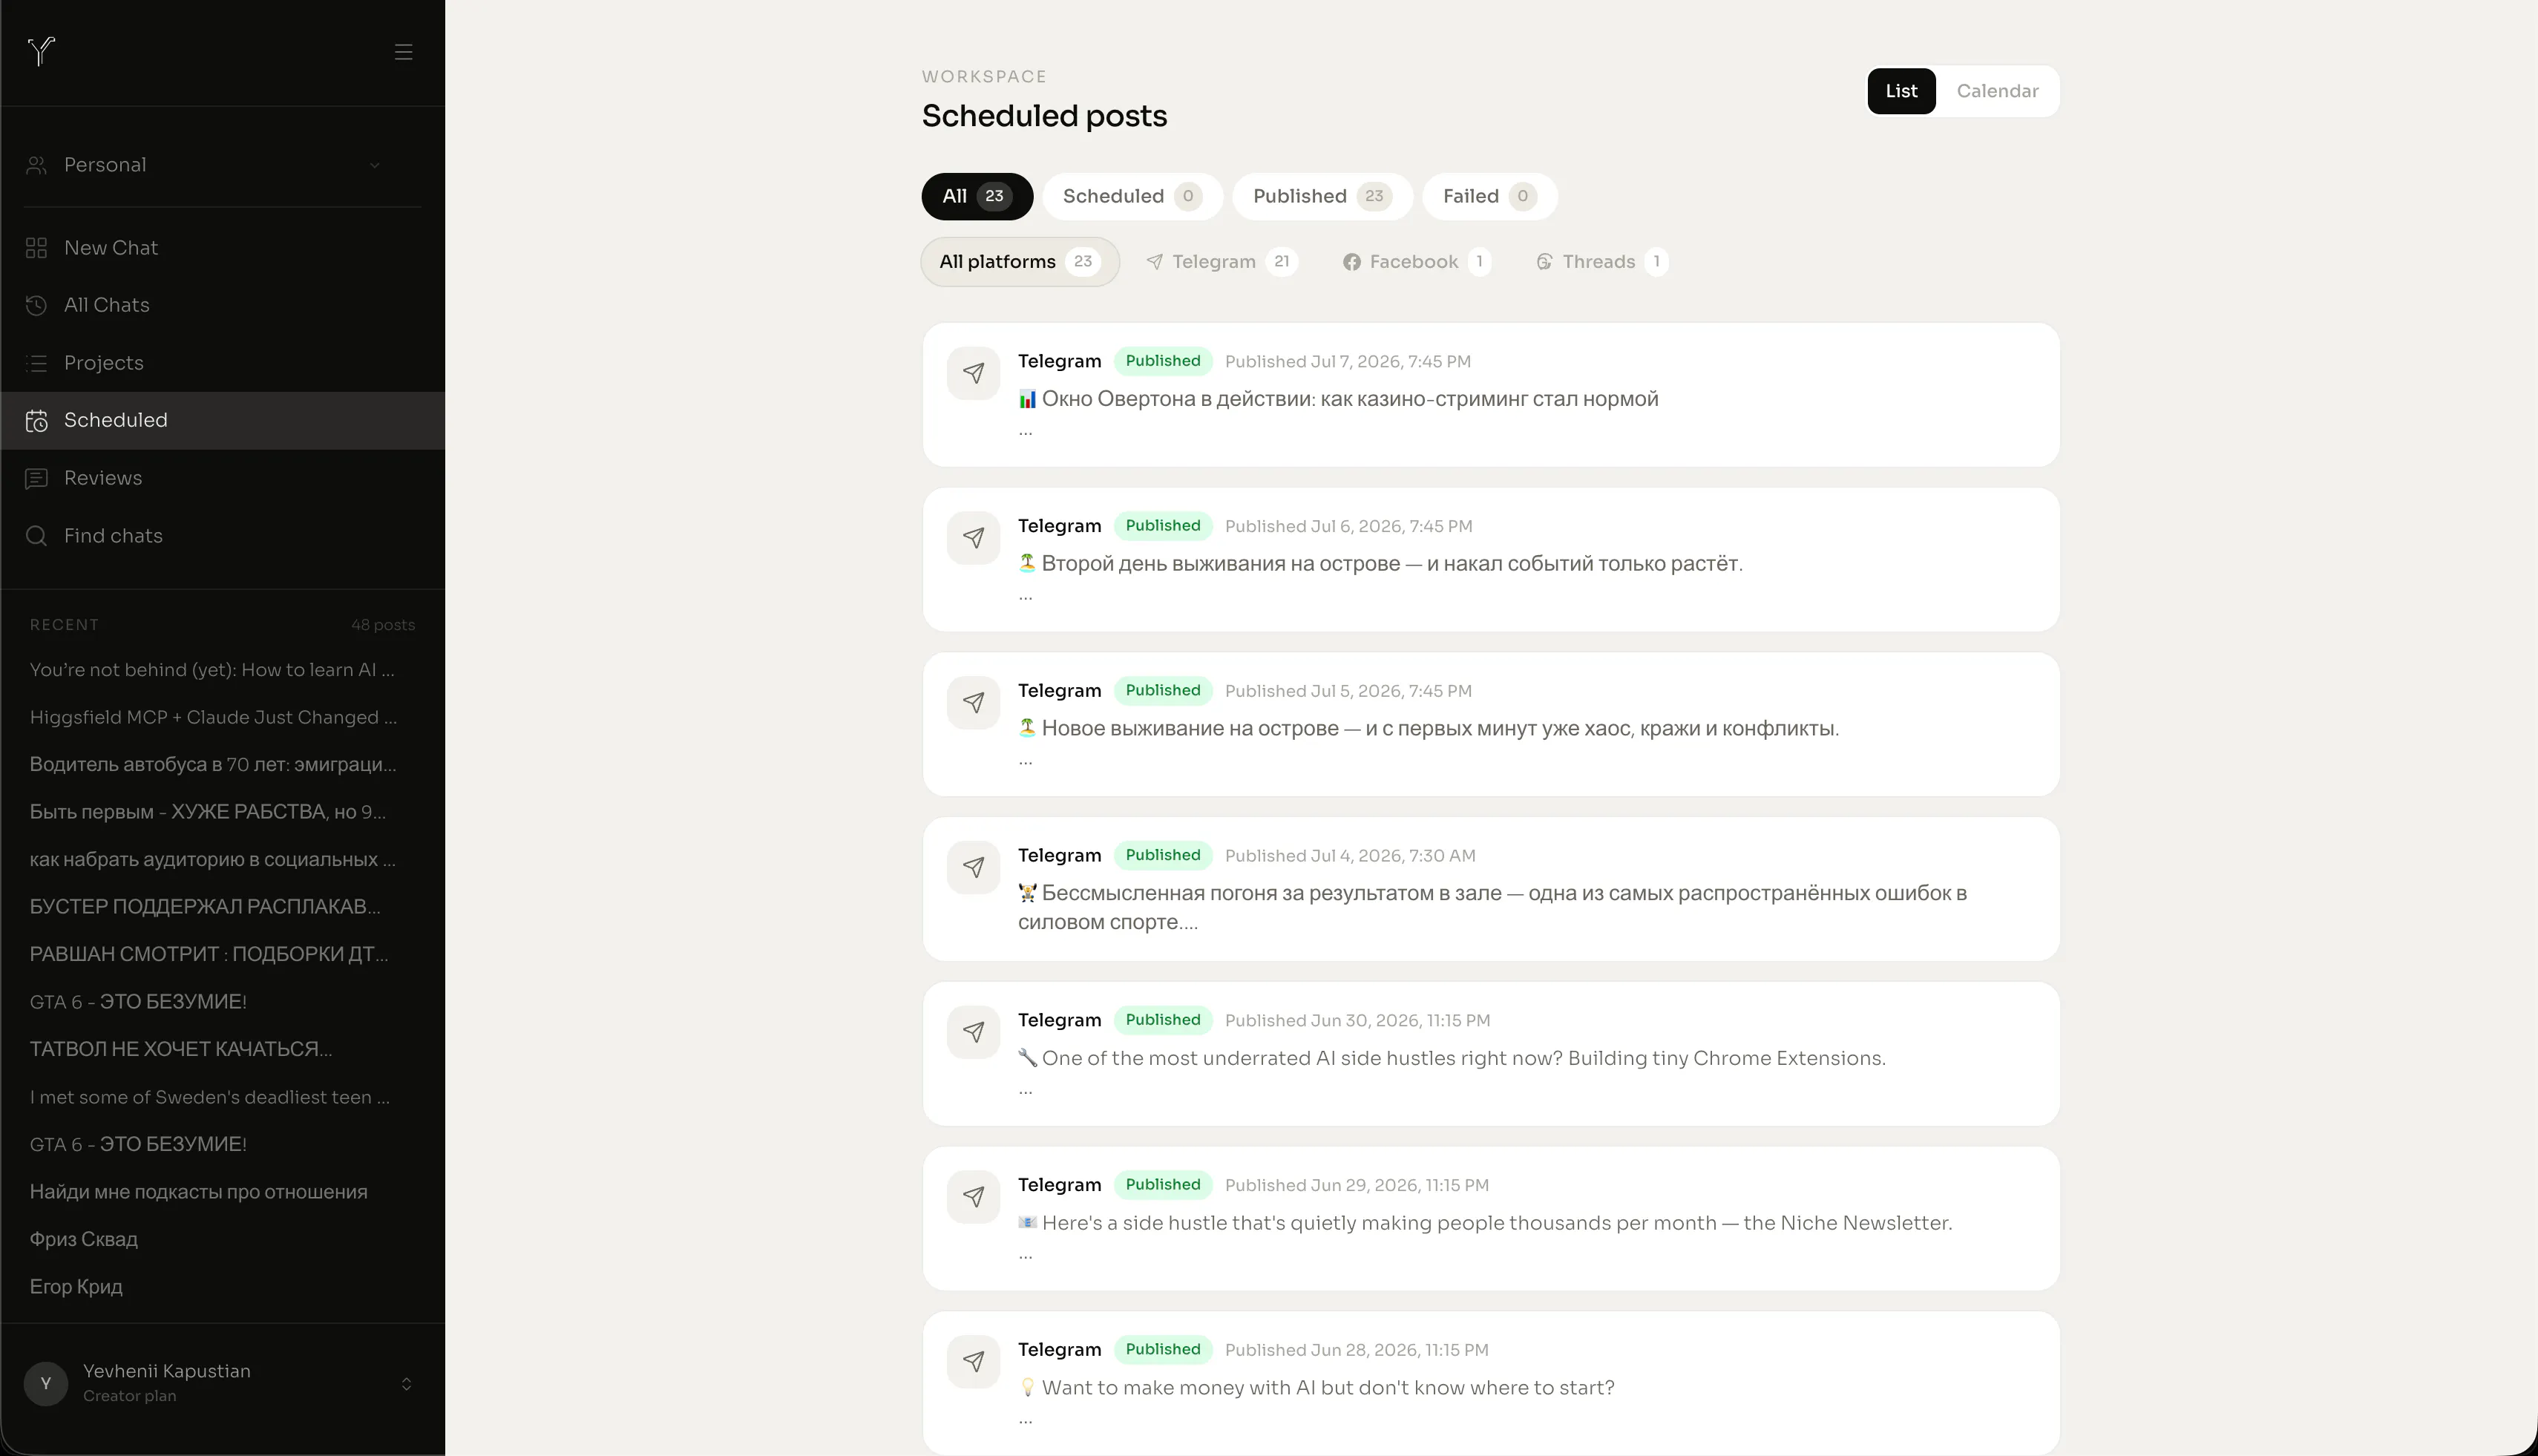This screenshot has width=2538, height=1456.
Task: Open the post about building tiny Chrome Extensions
Action: (x=1491, y=1054)
